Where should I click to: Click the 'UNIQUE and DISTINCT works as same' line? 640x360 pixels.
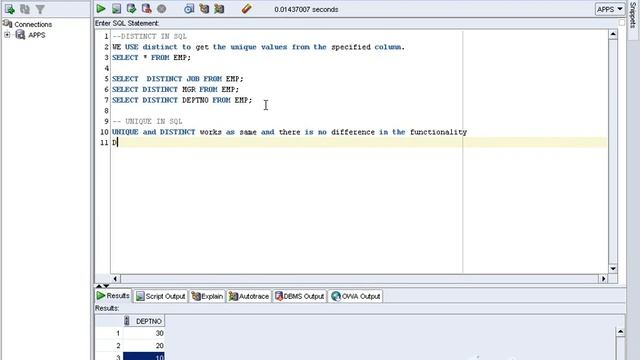[289, 132]
